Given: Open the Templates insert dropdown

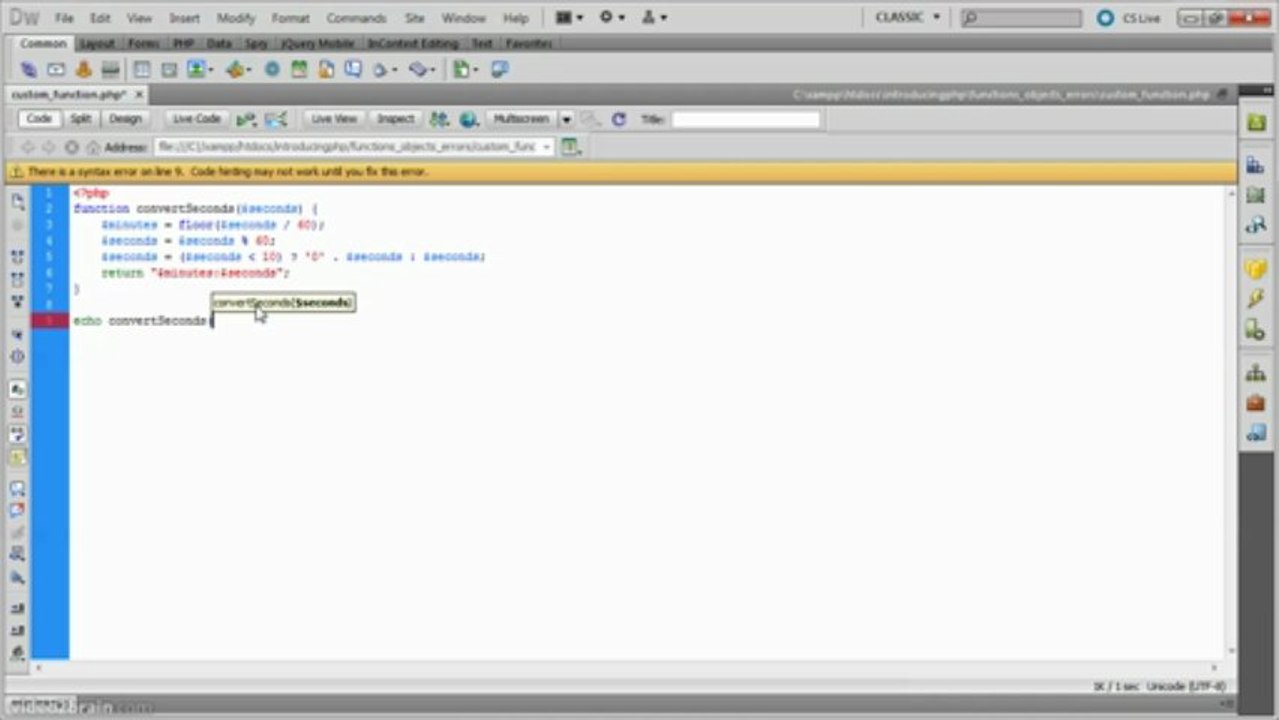Looking at the screenshot, I should tap(465, 69).
